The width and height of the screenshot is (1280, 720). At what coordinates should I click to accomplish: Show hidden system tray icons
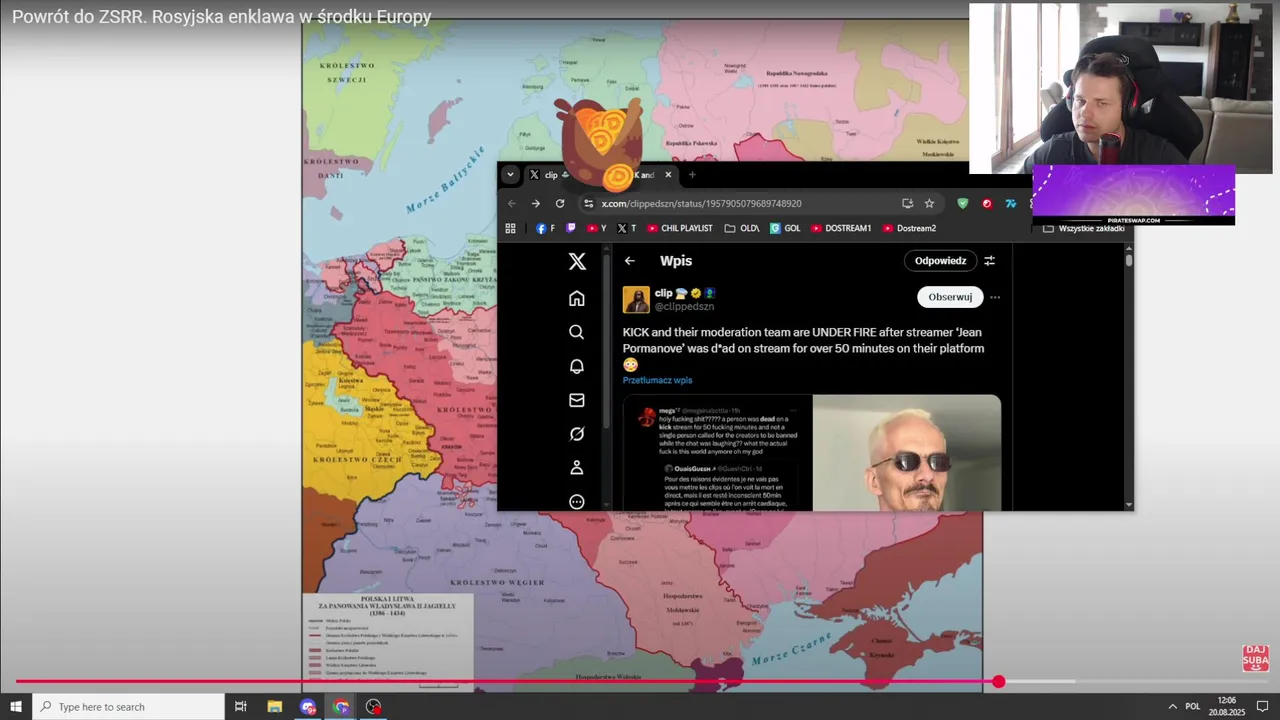(1172, 706)
